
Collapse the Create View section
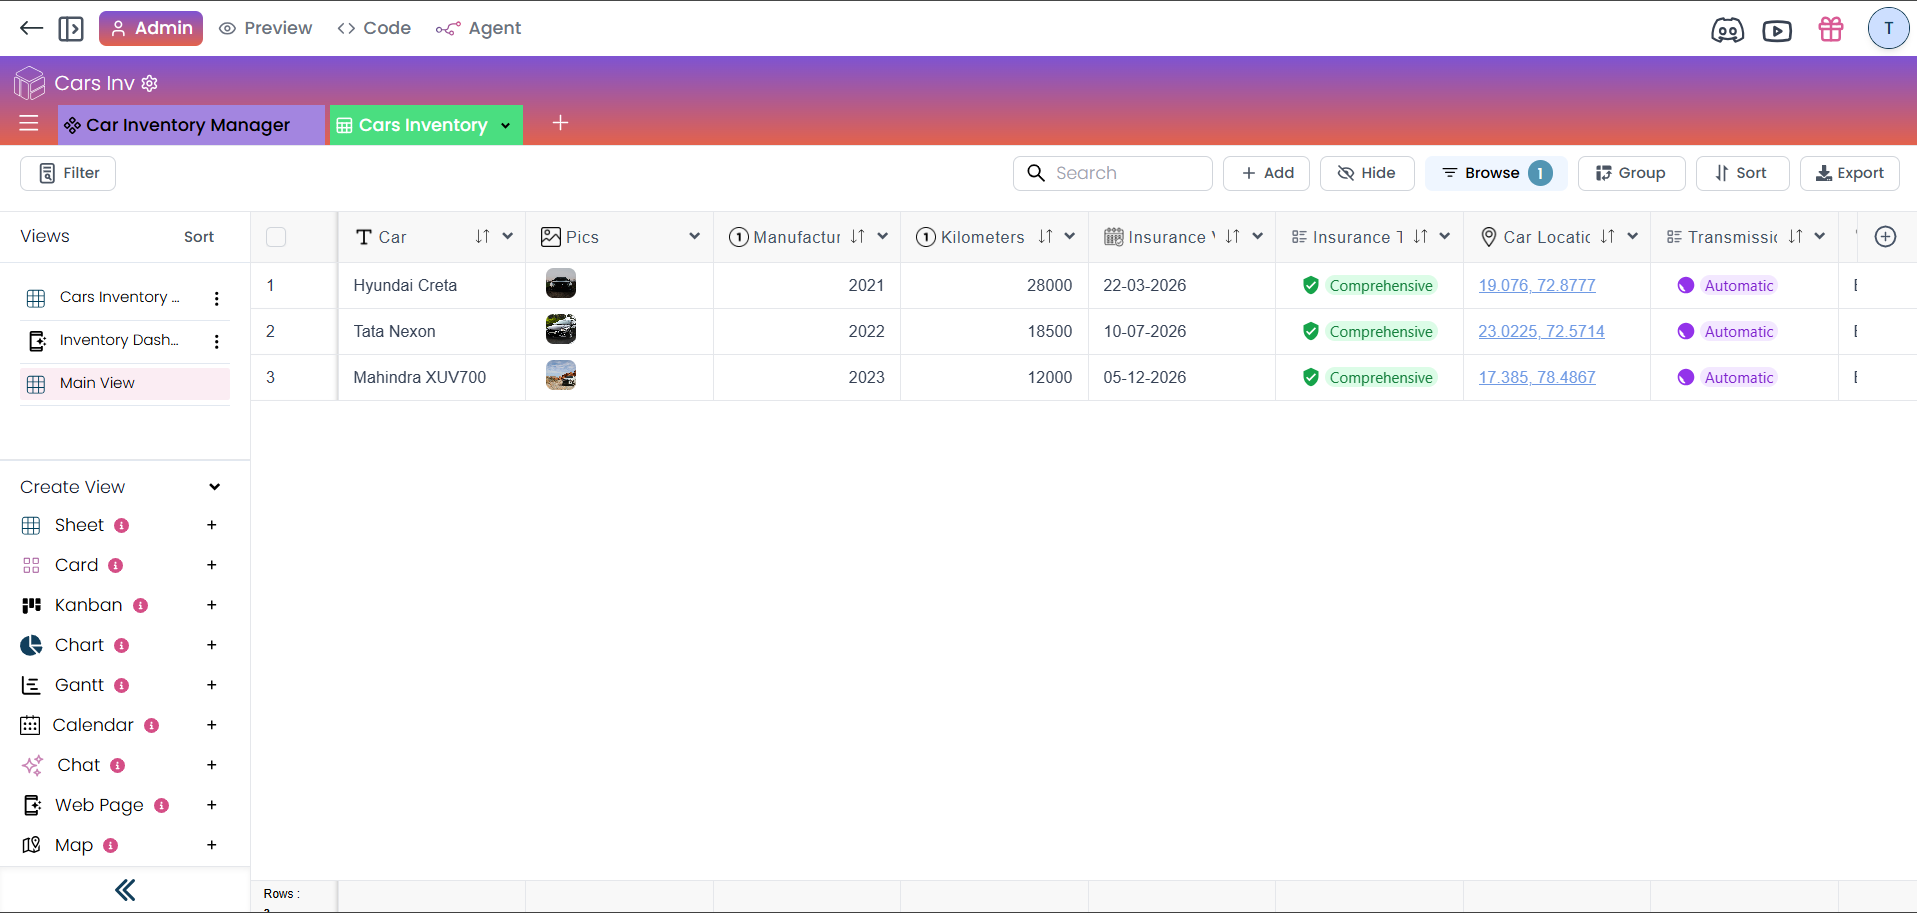(214, 487)
